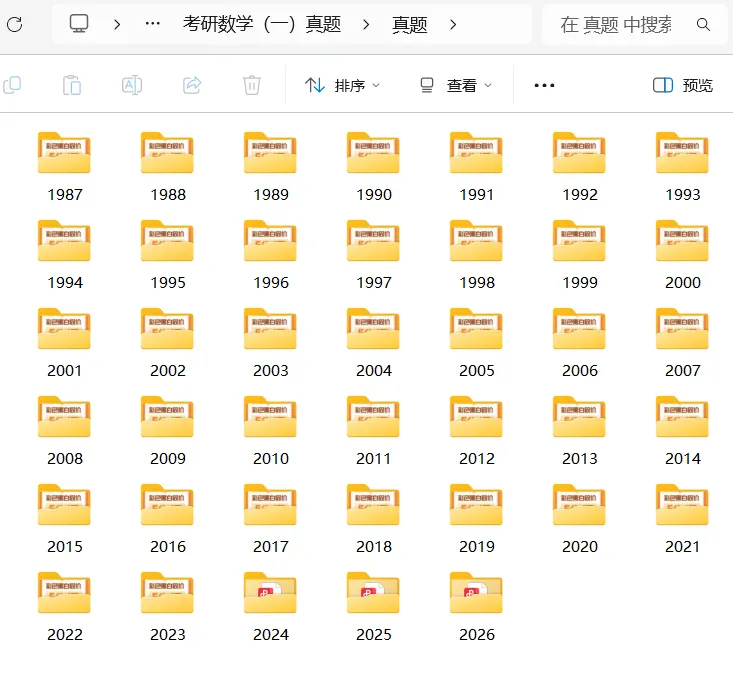Refresh the current folder view
This screenshot has height=691, width=733.
[14, 24]
